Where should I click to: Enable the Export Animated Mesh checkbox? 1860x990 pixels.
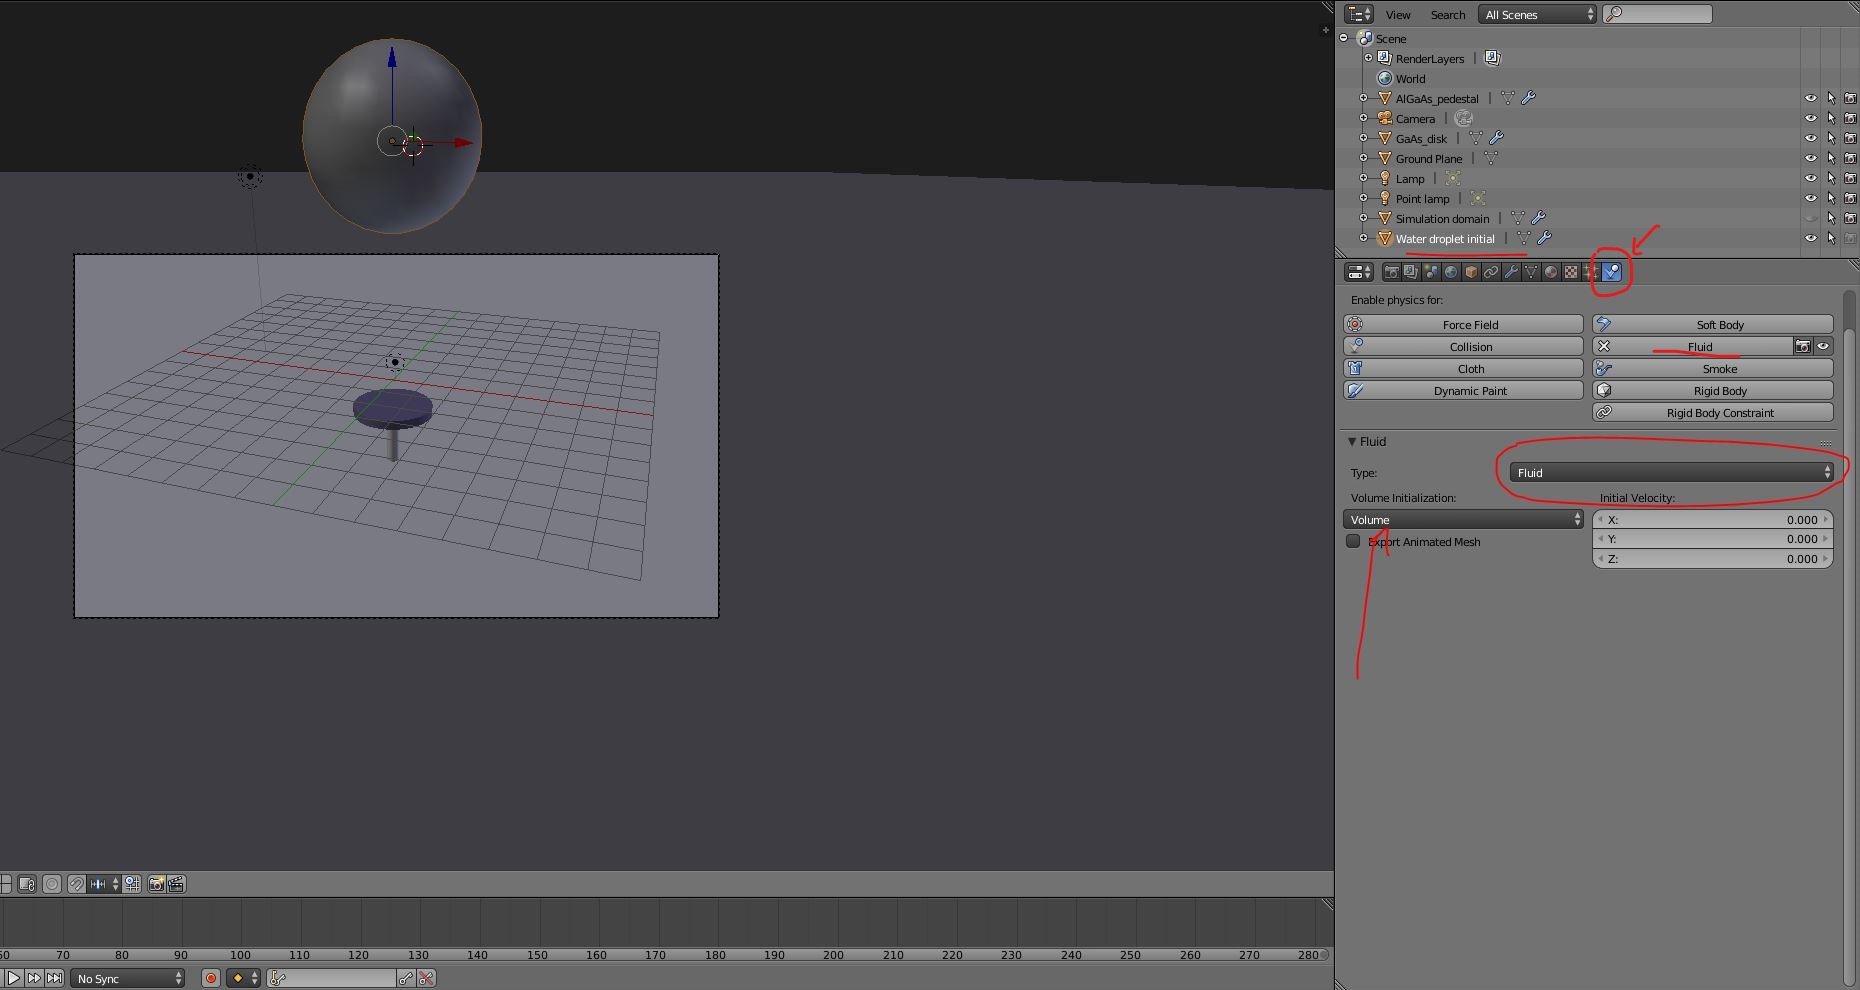click(1354, 541)
